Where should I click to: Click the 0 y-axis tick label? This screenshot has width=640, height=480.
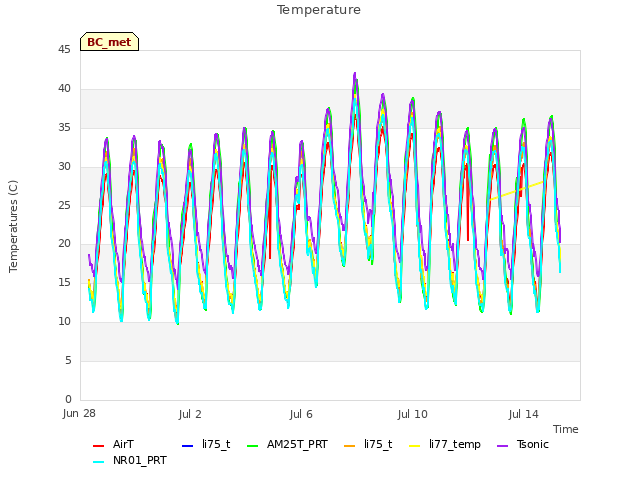68,399
